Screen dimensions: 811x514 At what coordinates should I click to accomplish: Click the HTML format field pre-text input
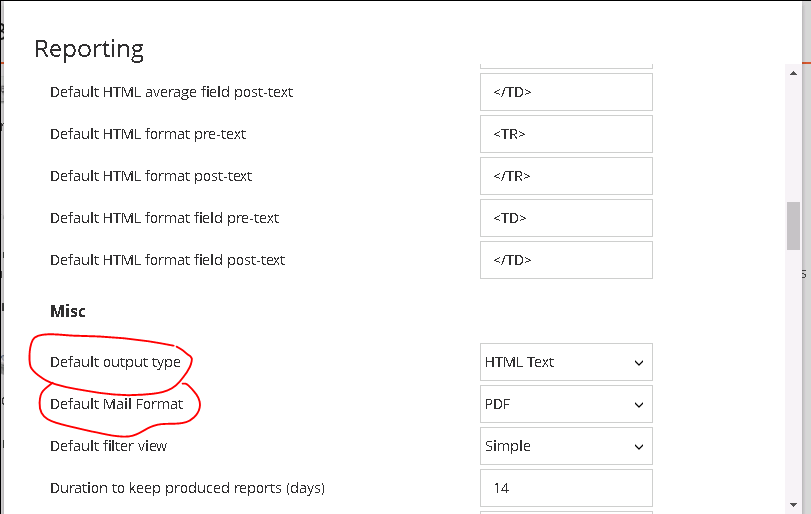point(566,218)
